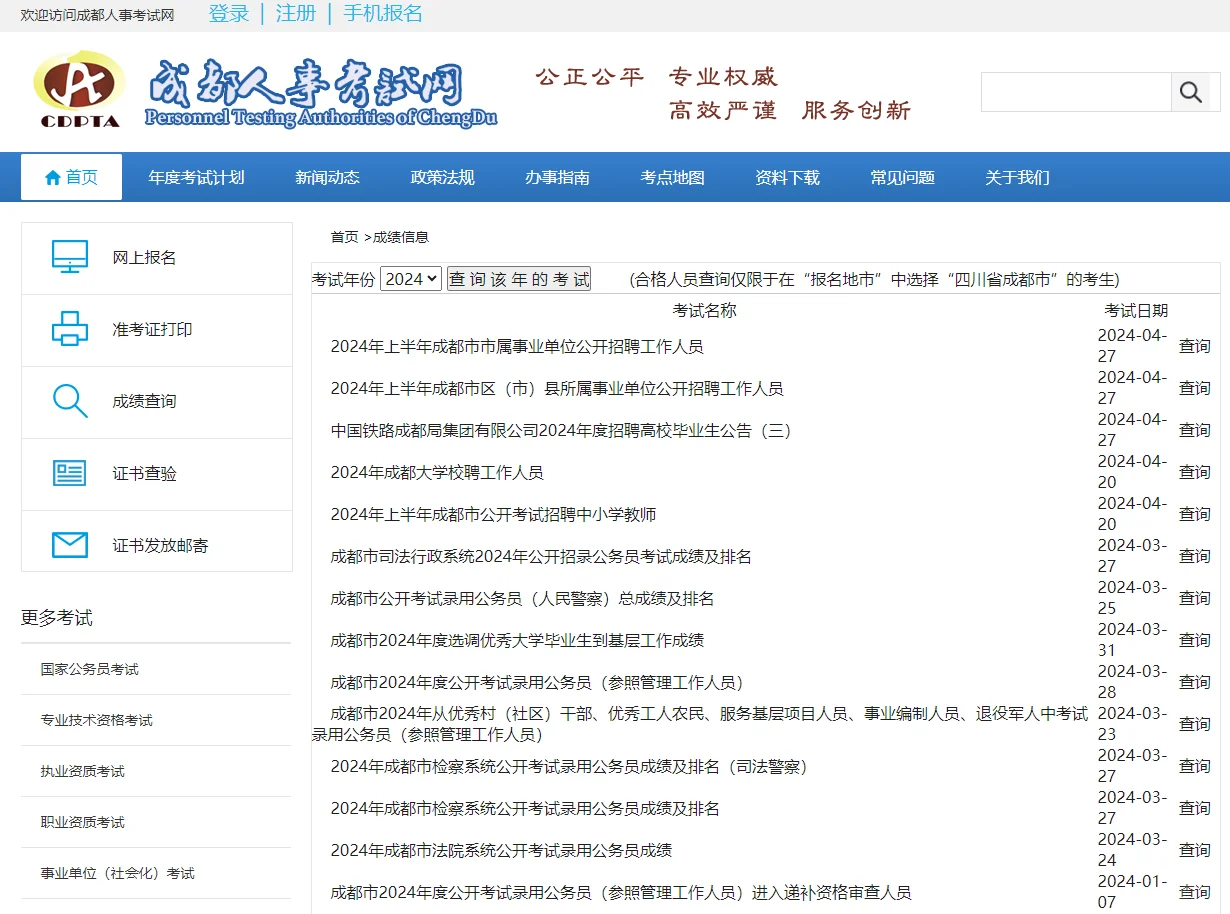Click the home icon in navigation bar
This screenshot has height=914, width=1230.
click(x=53, y=177)
